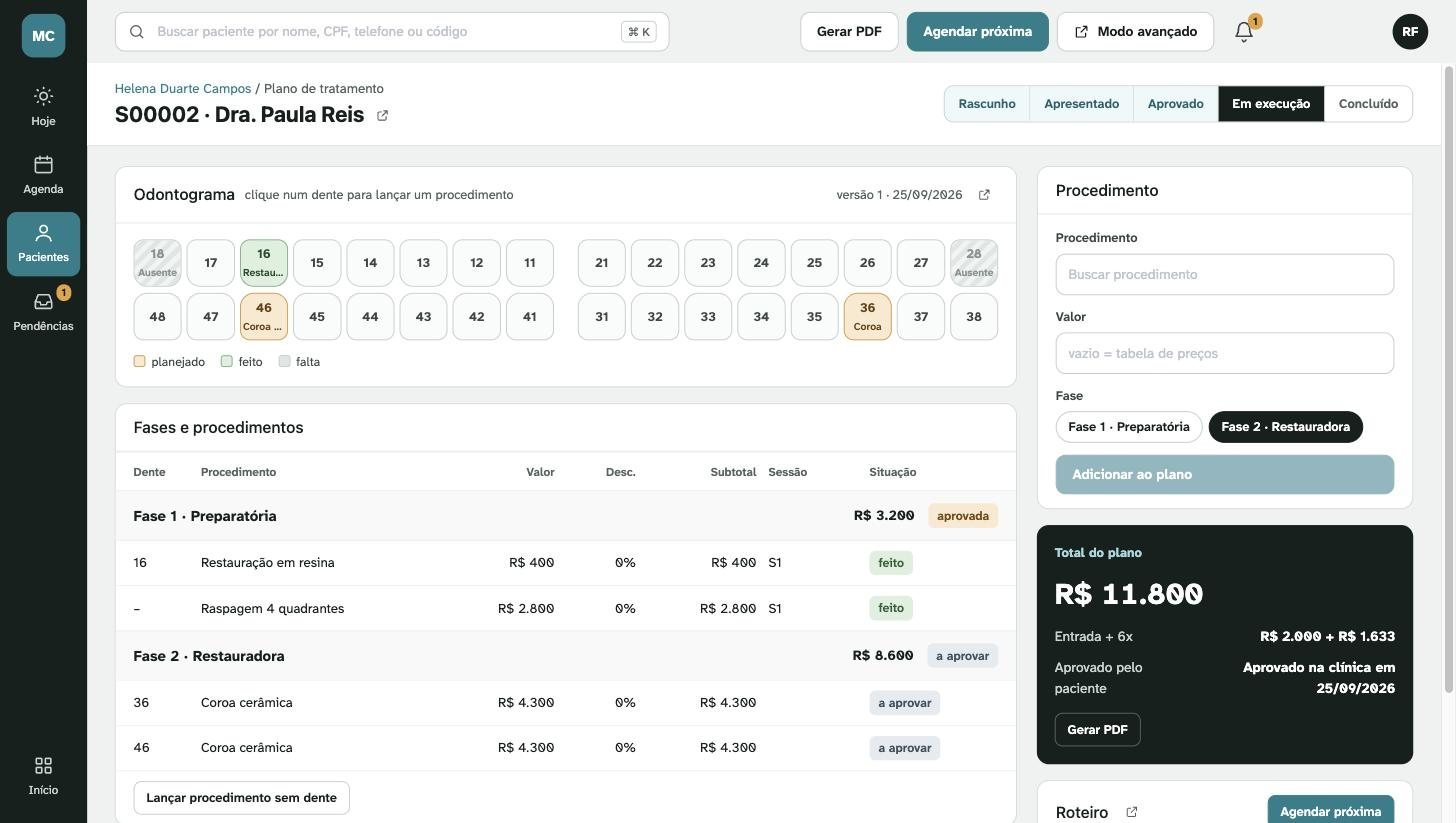Set plan status to Concluído
The width and height of the screenshot is (1456, 823).
coord(1368,104)
